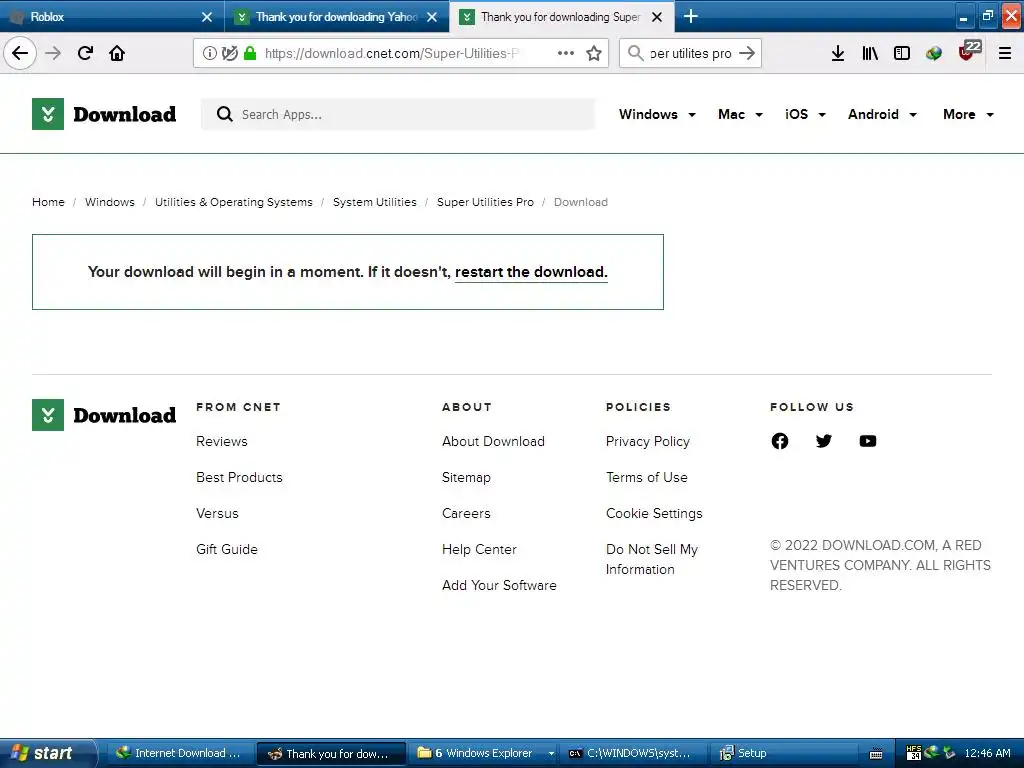Image resolution: width=1024 pixels, height=768 pixels.
Task: Click the Internet Download Manager toolbar icon
Action: pyautogui.click(x=934, y=53)
